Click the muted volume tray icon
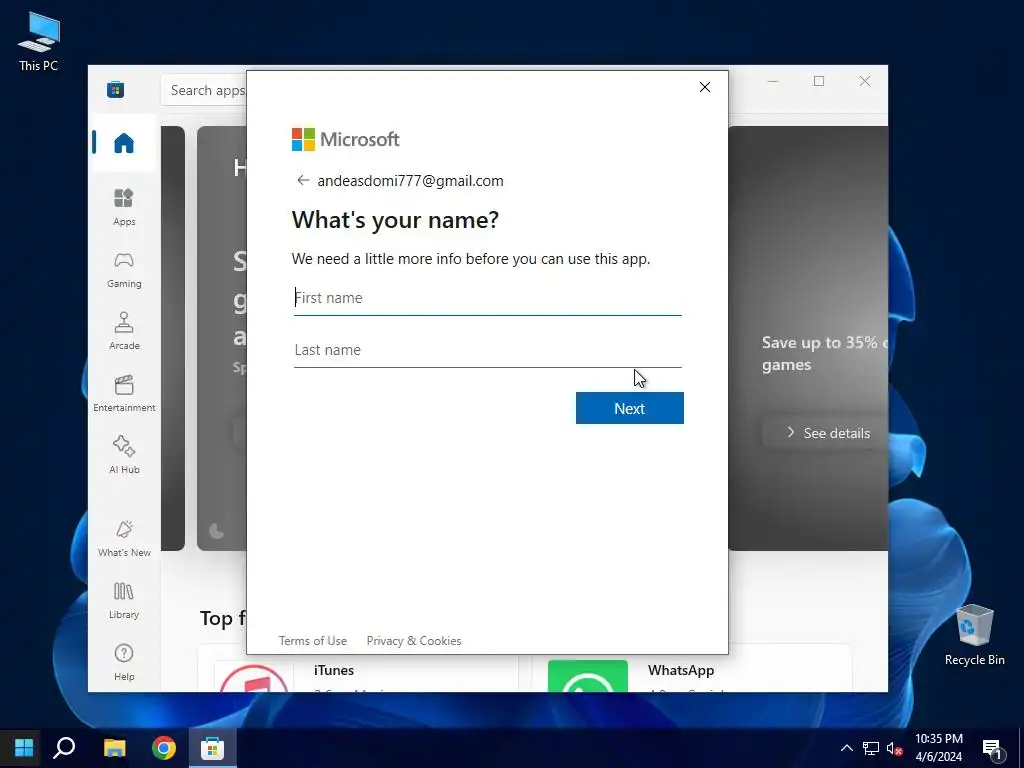This screenshot has height=768, width=1024. pos(895,748)
